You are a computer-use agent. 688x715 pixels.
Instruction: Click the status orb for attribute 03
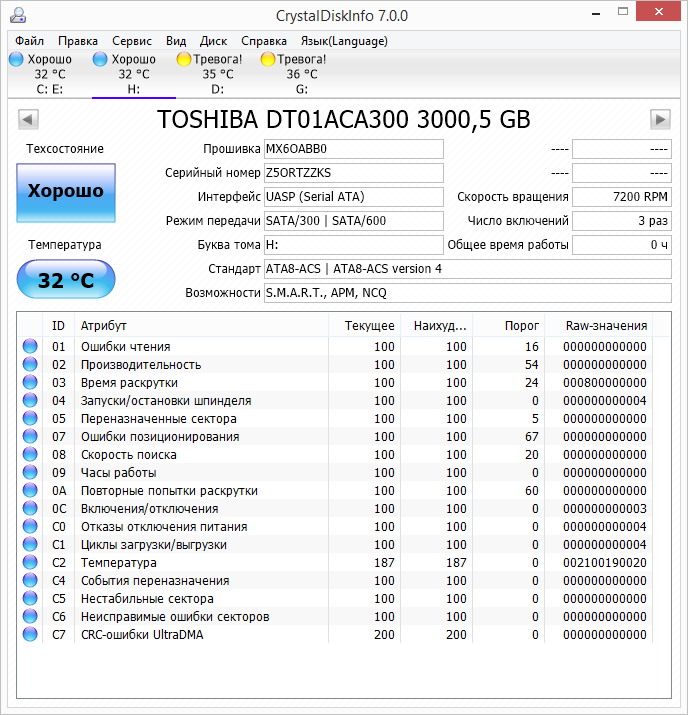pyautogui.click(x=30, y=382)
